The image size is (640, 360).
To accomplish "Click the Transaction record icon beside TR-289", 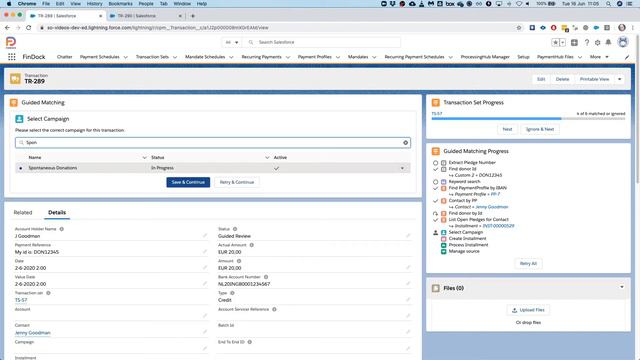I will tap(15, 79).
